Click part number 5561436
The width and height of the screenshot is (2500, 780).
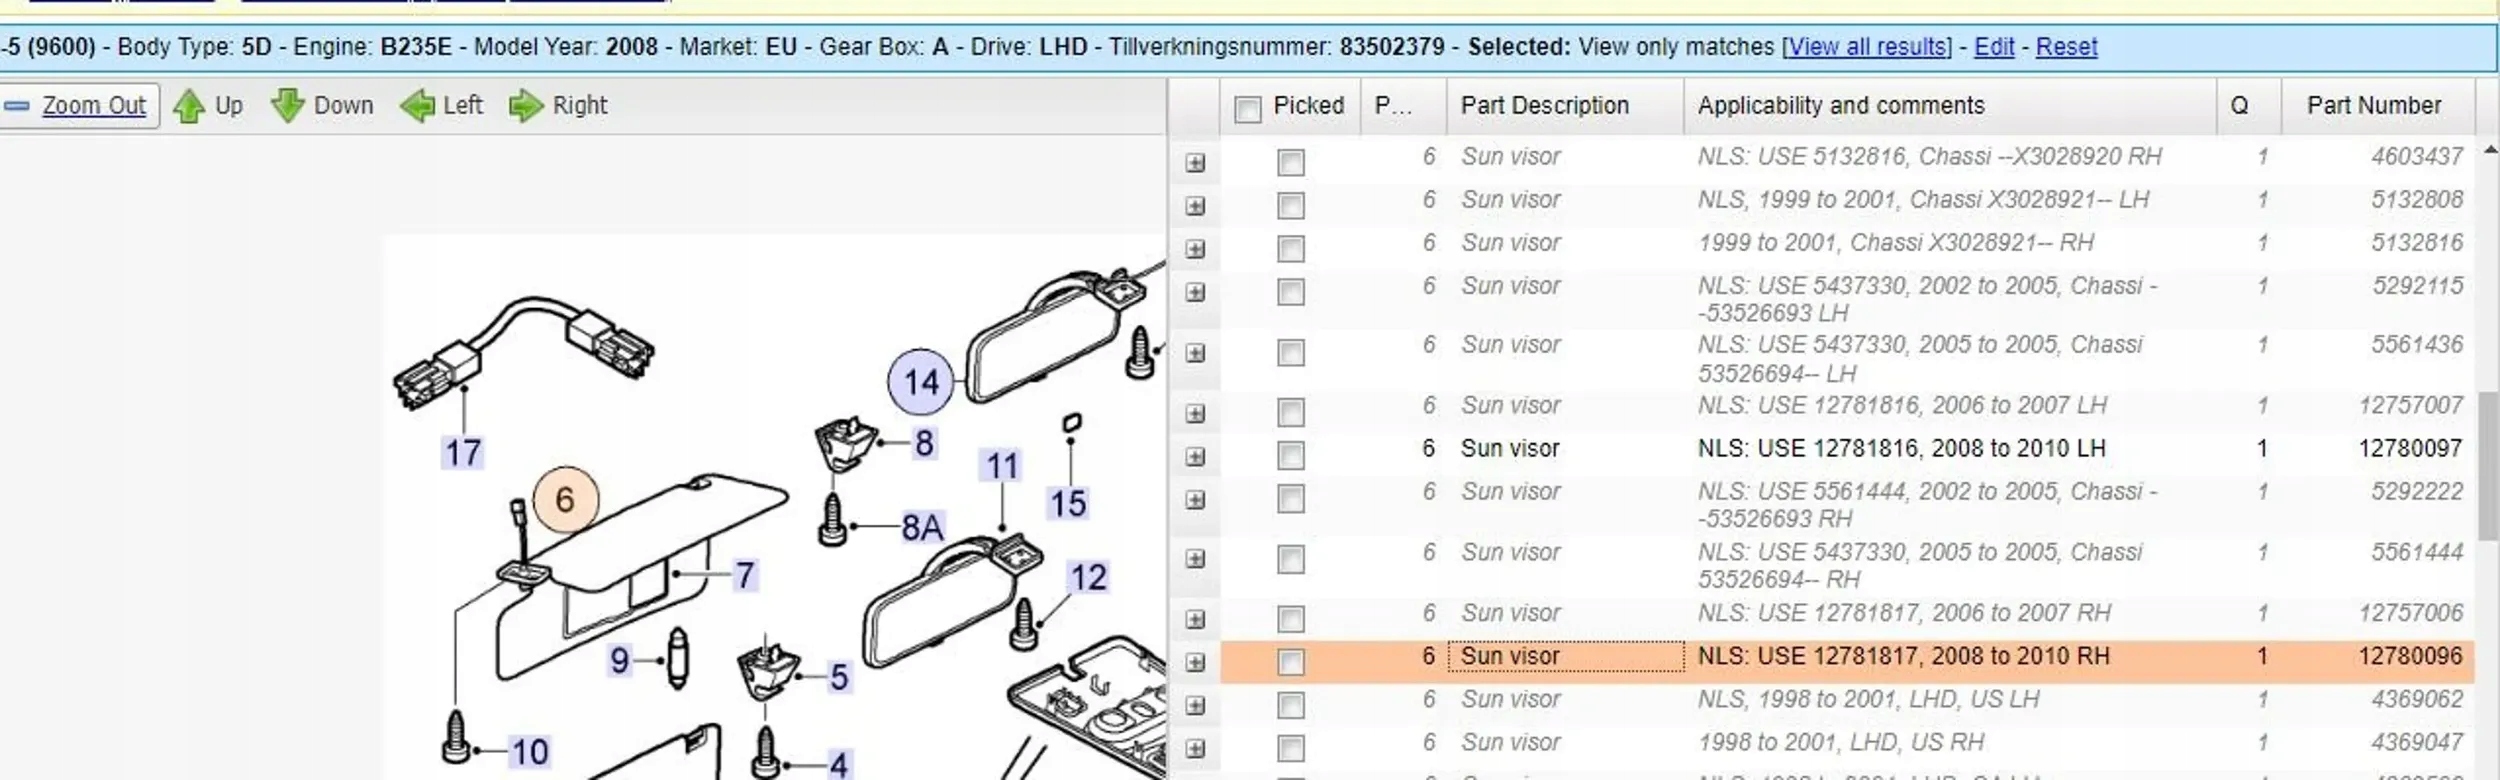tap(2417, 344)
